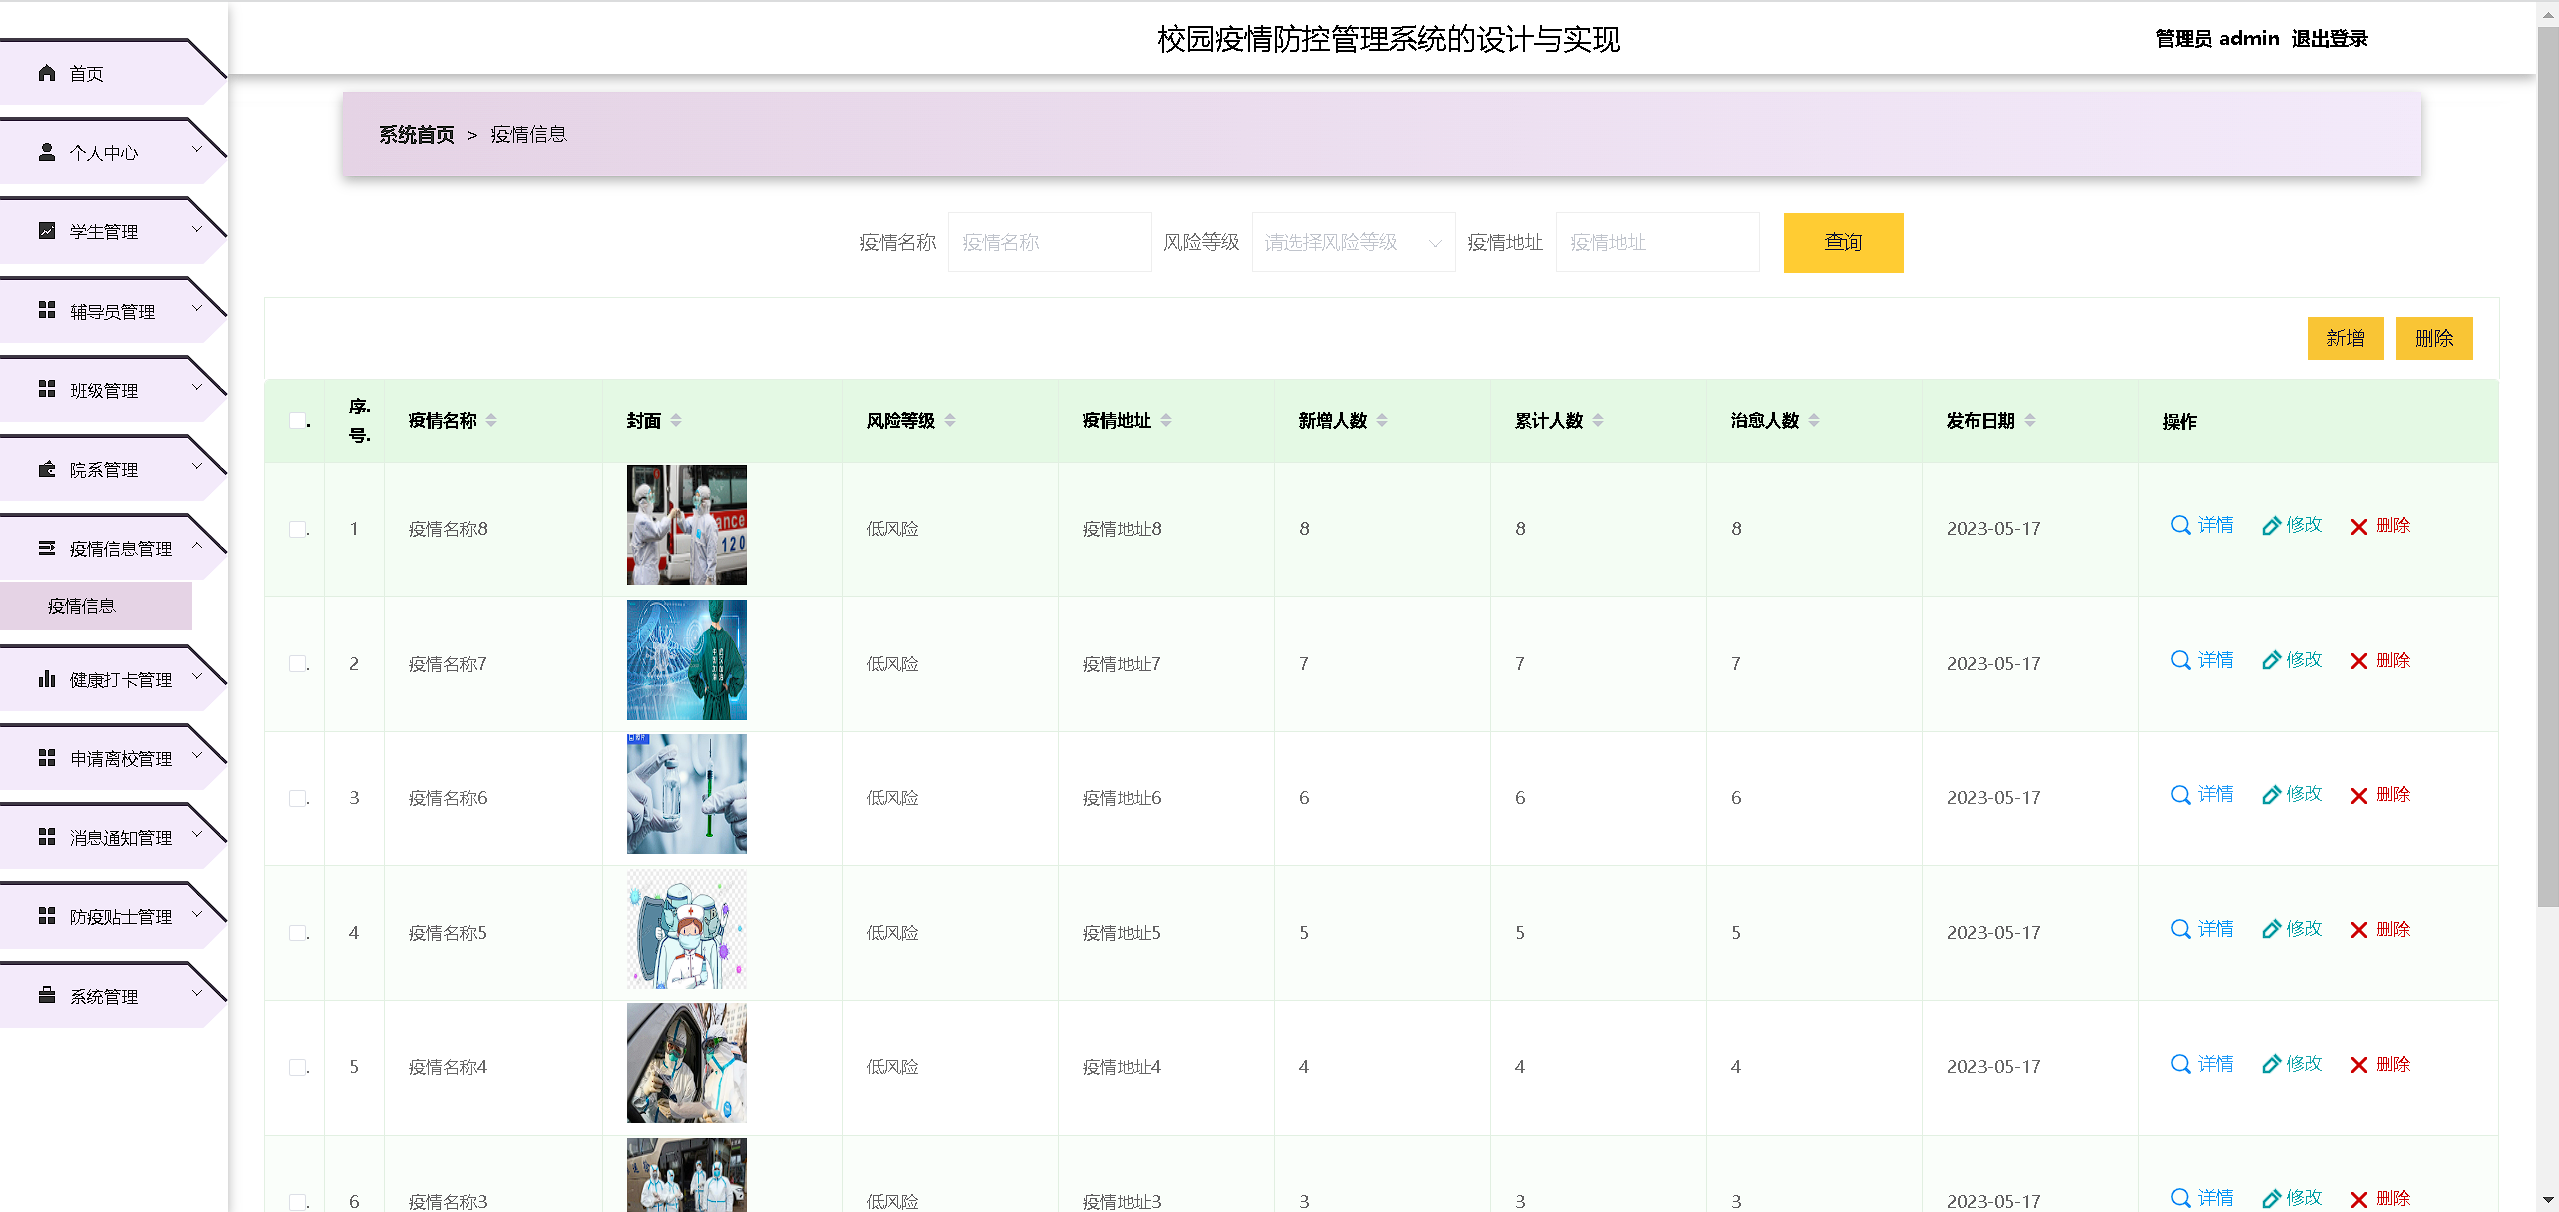The width and height of the screenshot is (2559, 1212).
Task: Click the home icon in sidebar
Action: pos(47,73)
